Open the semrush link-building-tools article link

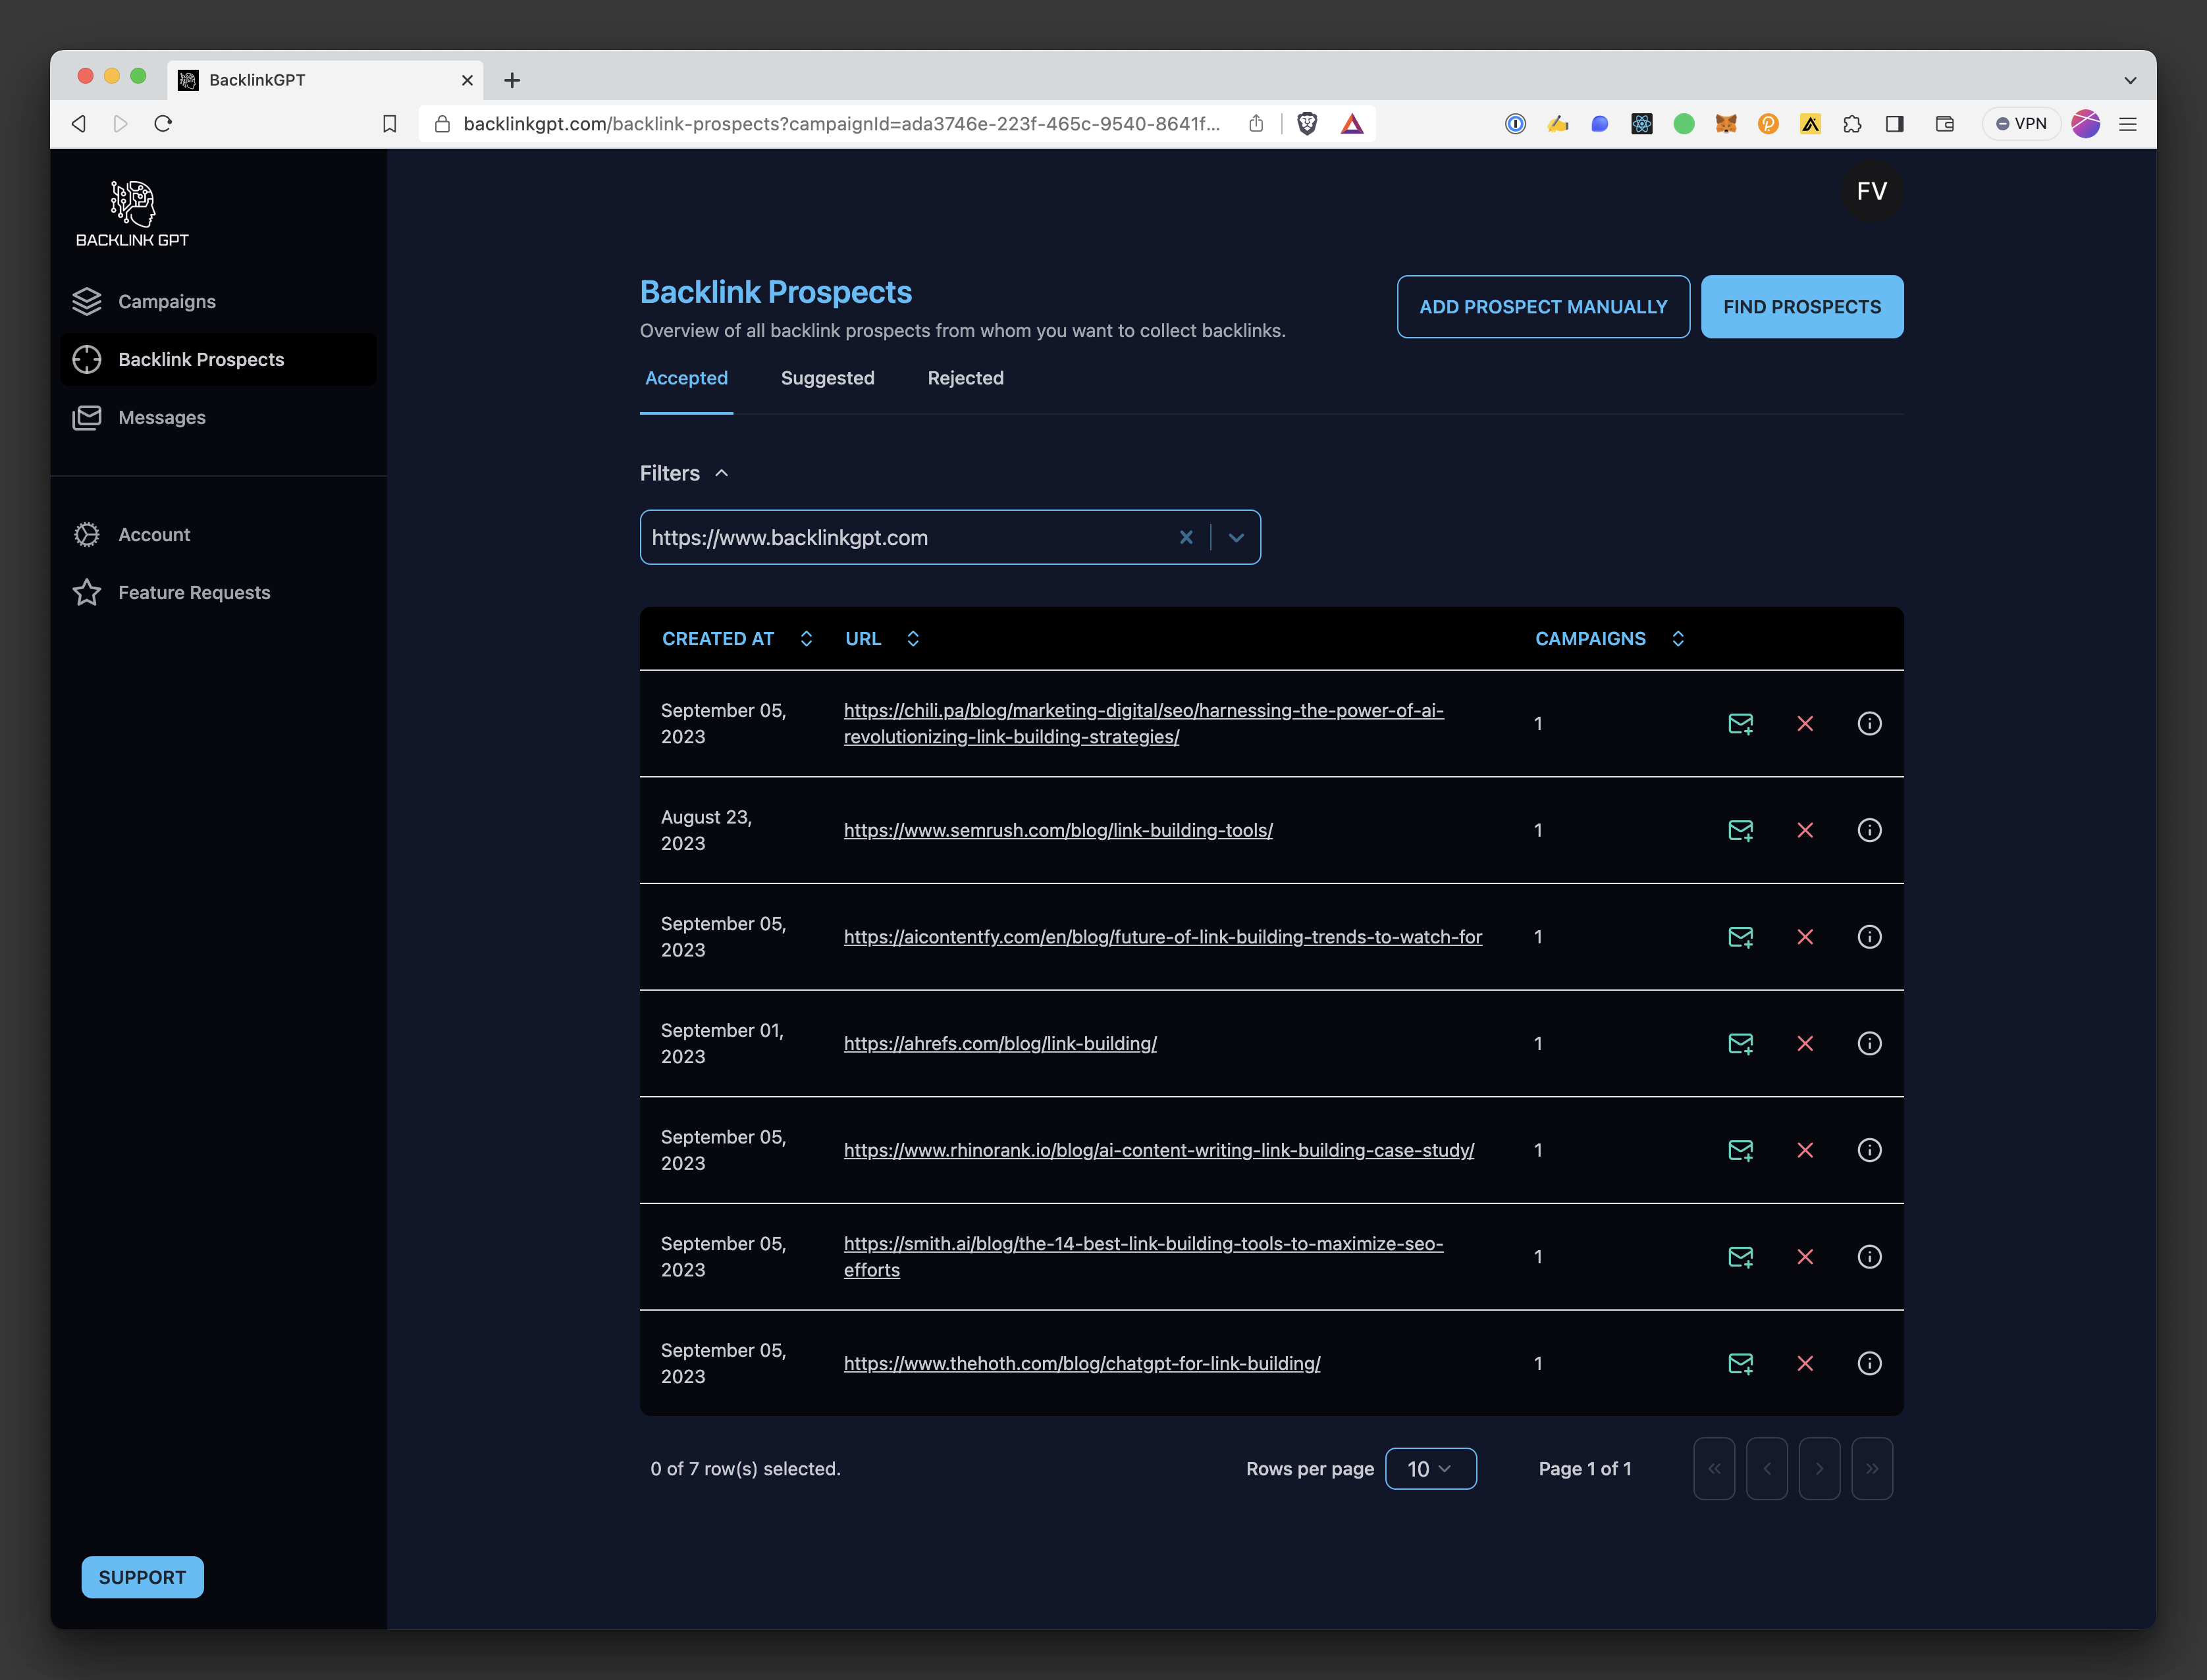1057,830
